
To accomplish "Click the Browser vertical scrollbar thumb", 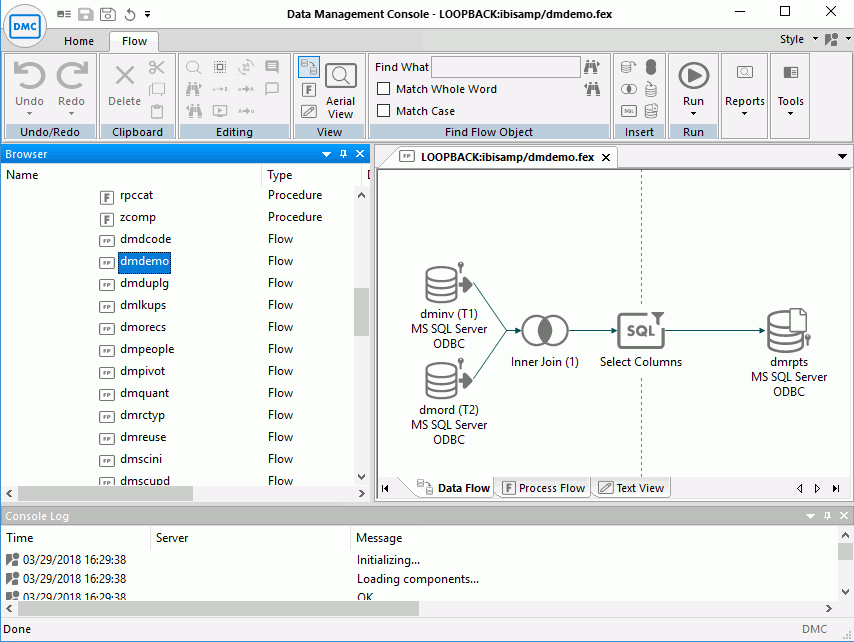I will [x=361, y=312].
